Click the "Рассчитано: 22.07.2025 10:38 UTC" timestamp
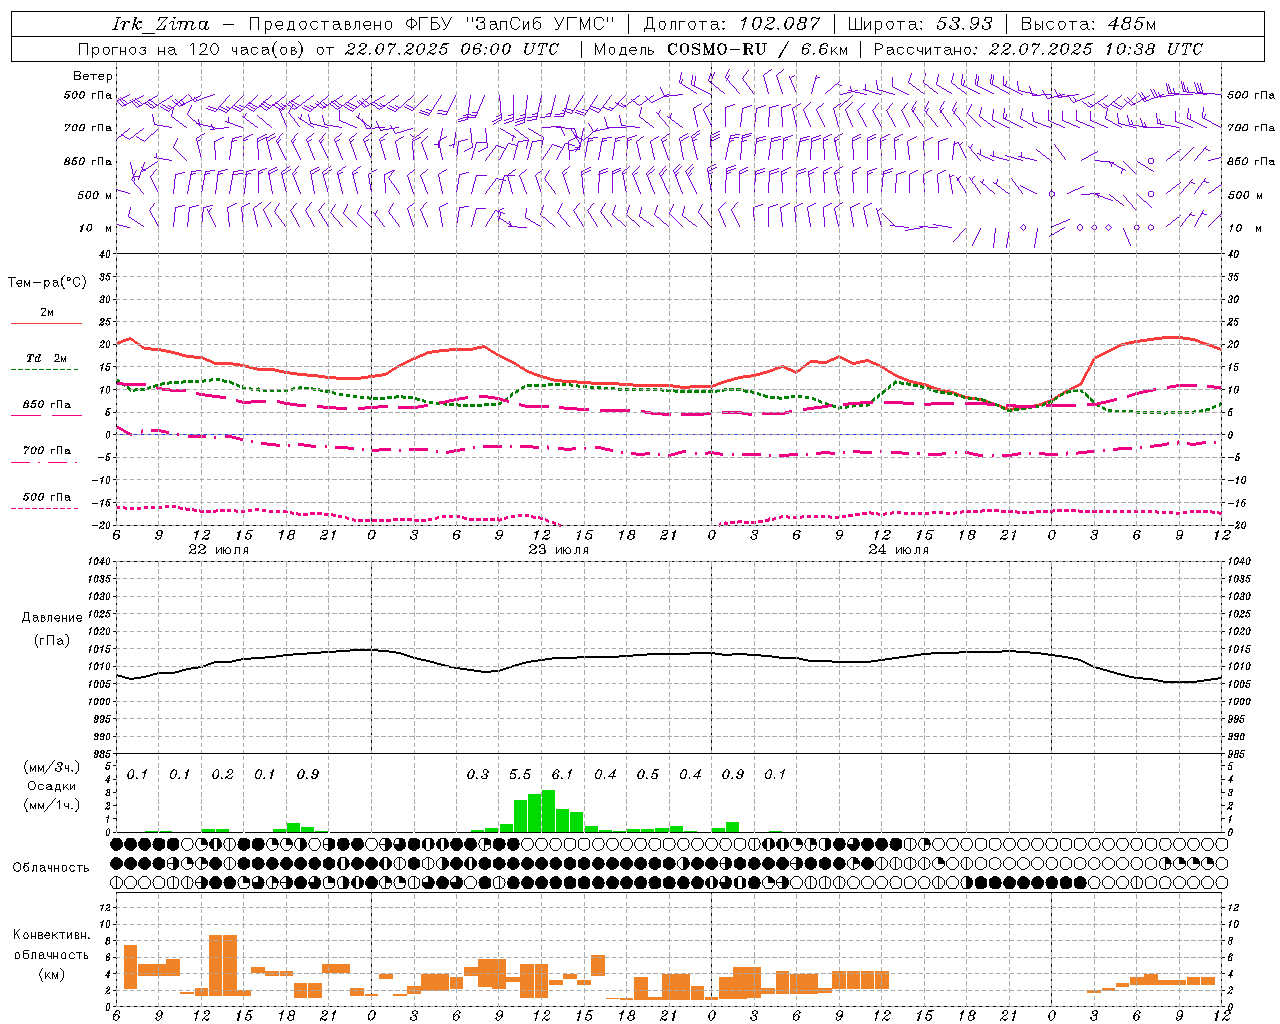 1038,49
